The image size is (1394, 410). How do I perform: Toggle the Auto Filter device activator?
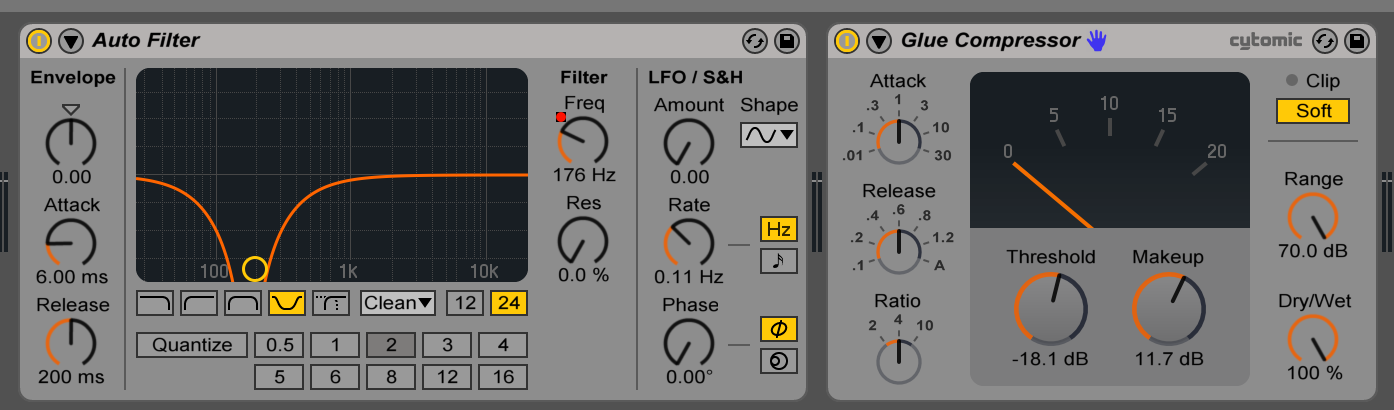(x=39, y=41)
